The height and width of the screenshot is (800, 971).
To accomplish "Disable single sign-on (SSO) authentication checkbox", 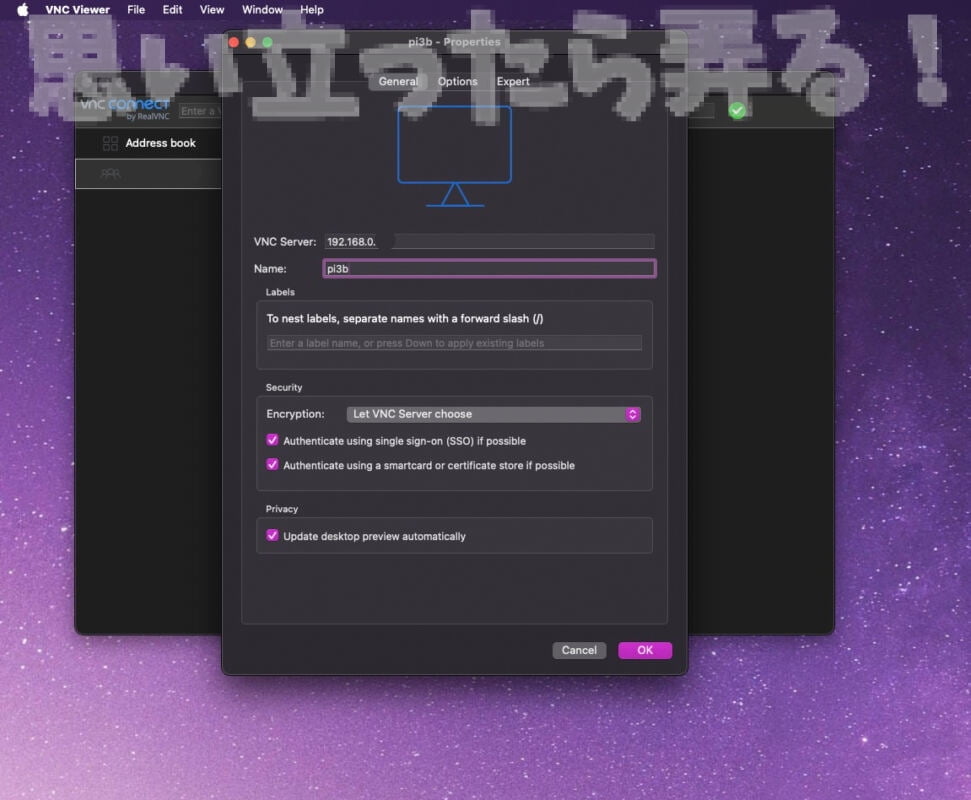I will click(x=272, y=440).
